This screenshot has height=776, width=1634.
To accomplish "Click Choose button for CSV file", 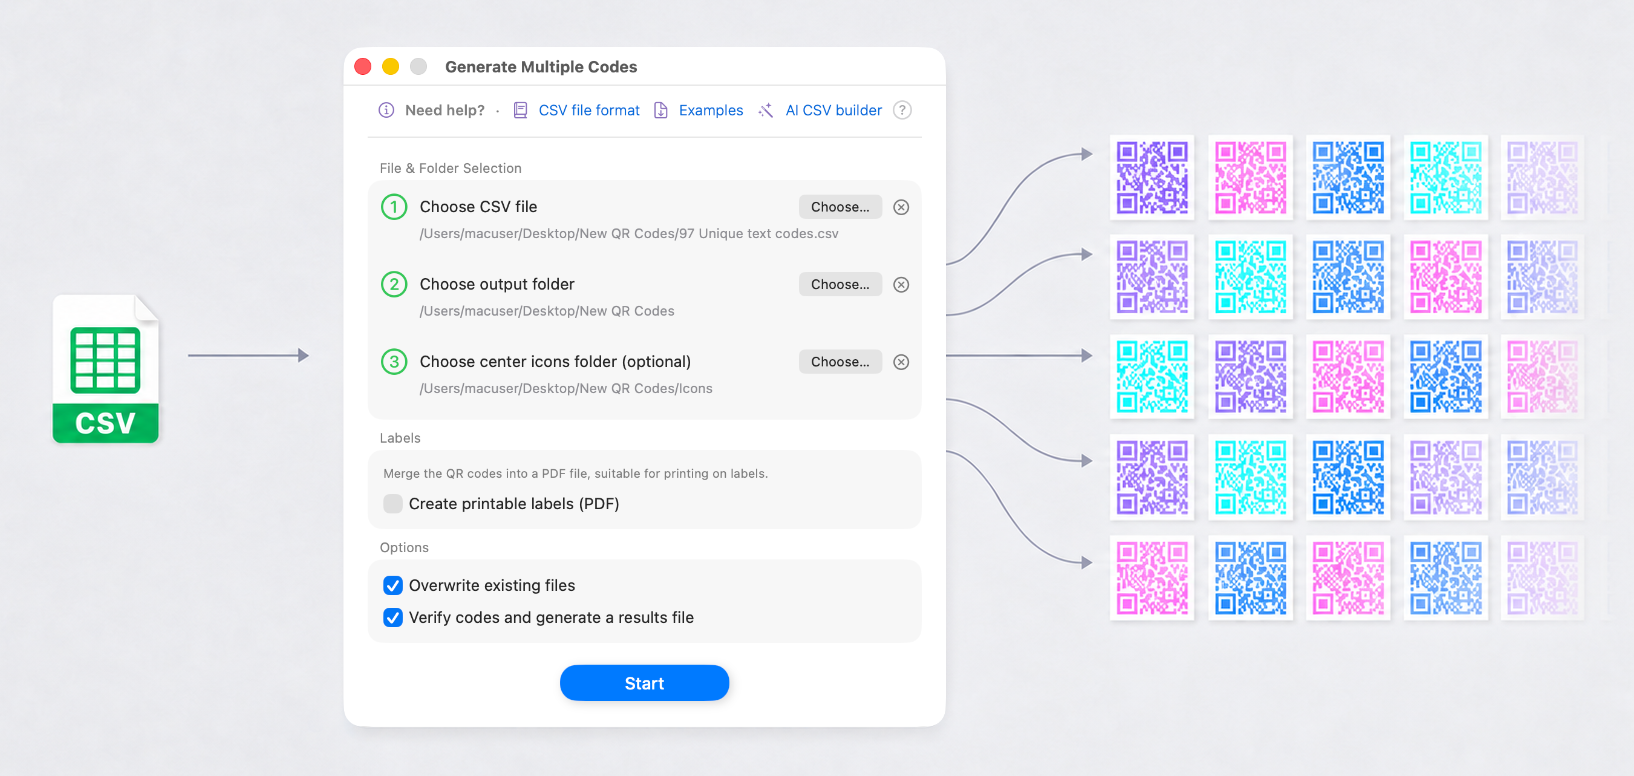I will pos(840,207).
